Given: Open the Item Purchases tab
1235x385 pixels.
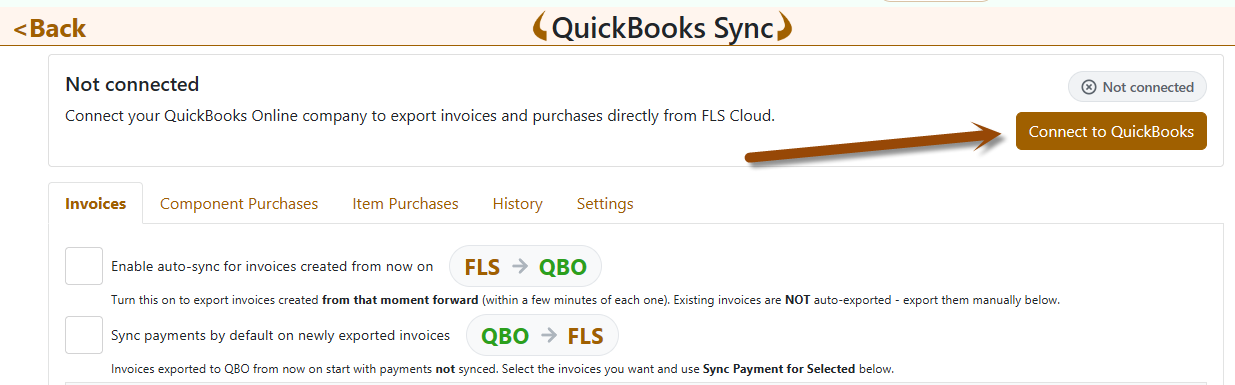Looking at the screenshot, I should click(x=405, y=204).
